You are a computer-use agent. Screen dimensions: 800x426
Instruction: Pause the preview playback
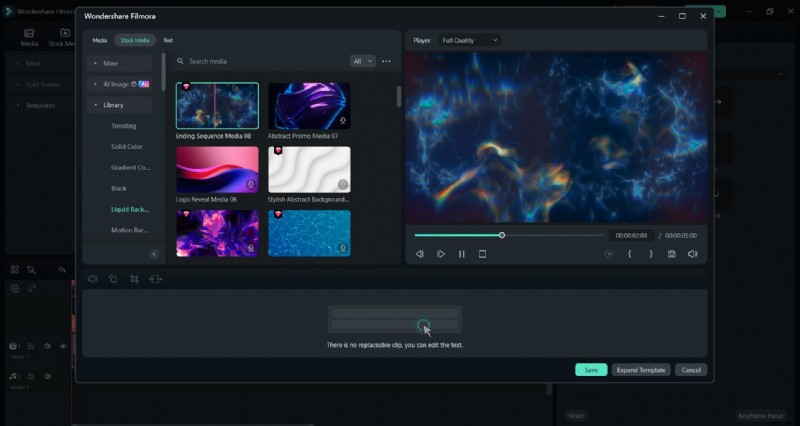(461, 254)
